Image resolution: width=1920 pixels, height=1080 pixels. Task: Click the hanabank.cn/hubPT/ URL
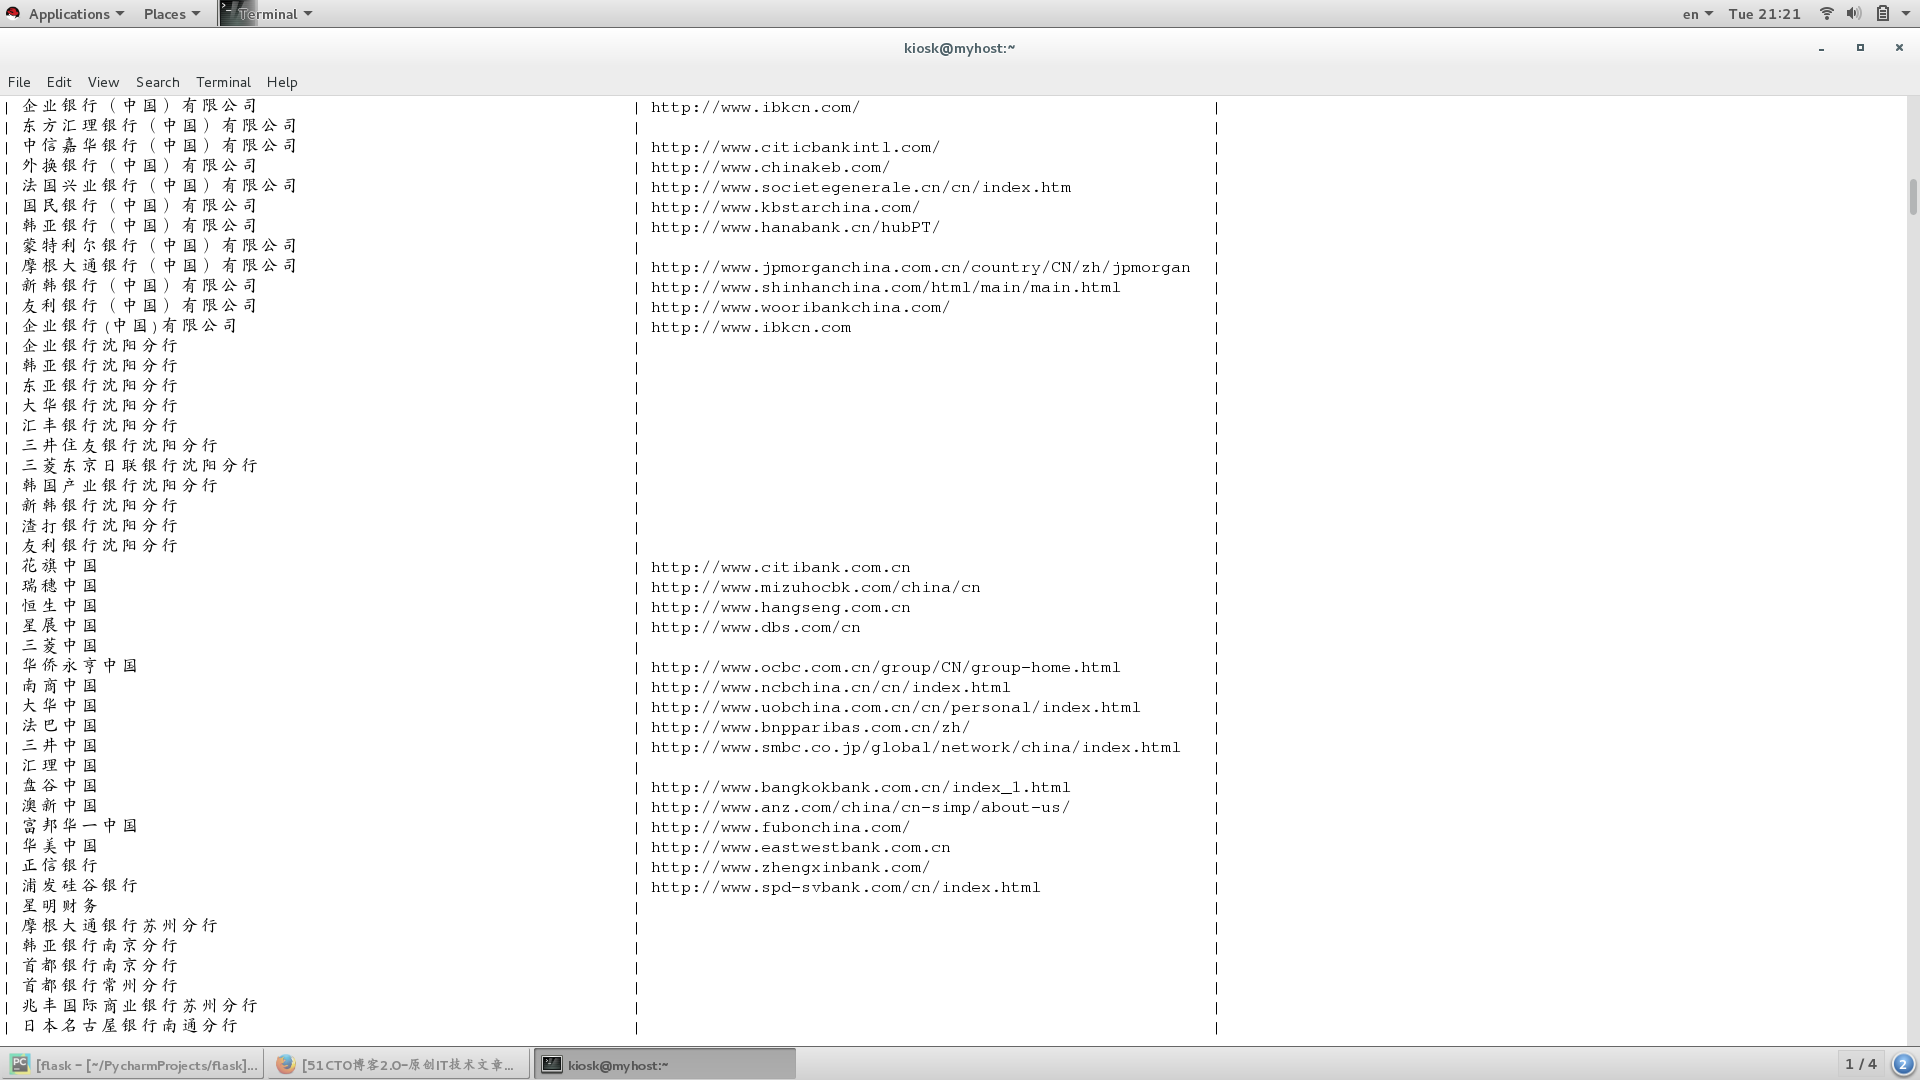795,227
